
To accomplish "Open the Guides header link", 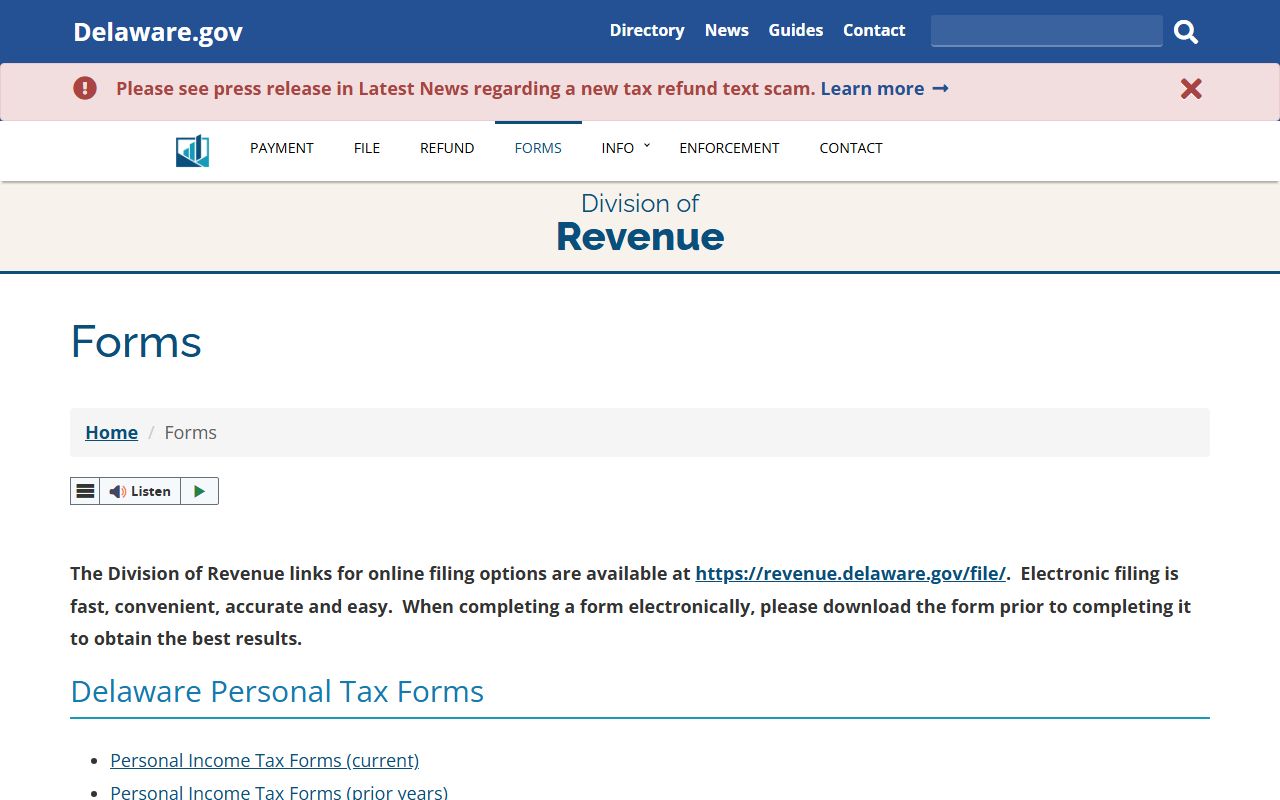I will pyautogui.click(x=796, y=30).
